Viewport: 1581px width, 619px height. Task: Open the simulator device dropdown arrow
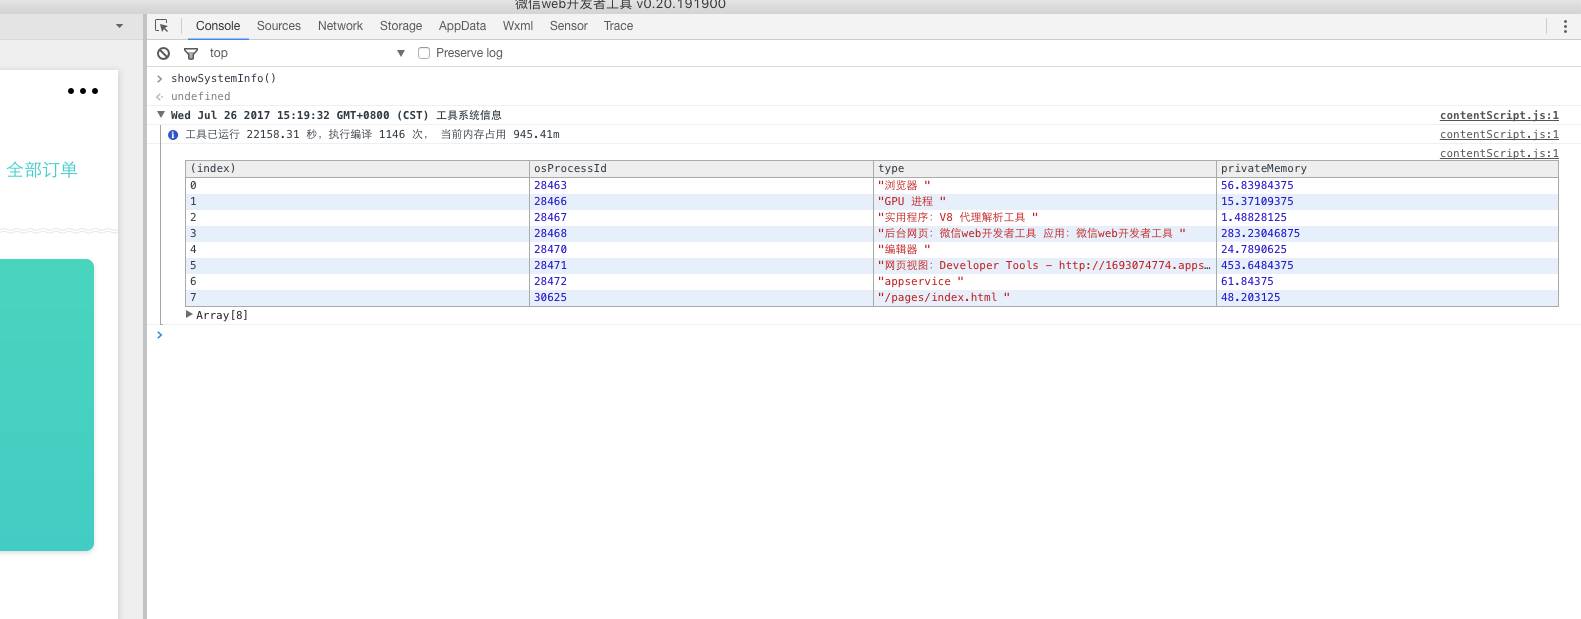[x=120, y=26]
